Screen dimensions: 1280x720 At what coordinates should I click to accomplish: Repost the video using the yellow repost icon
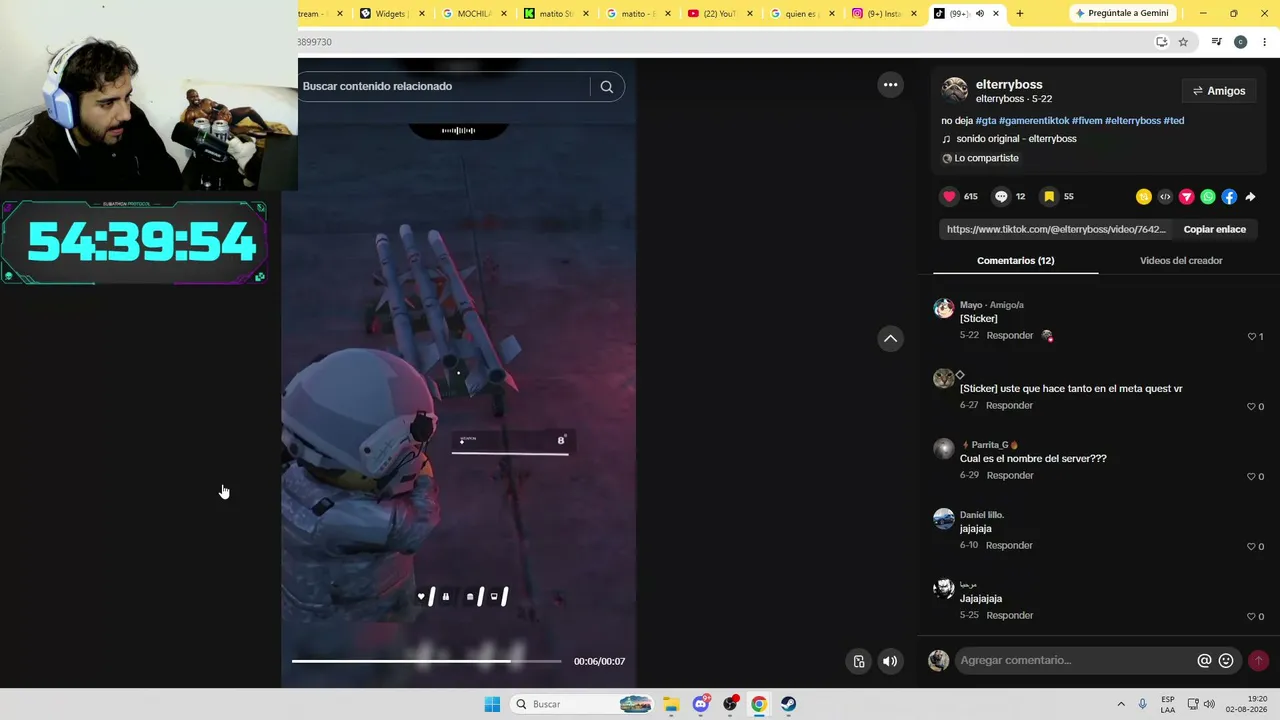click(1144, 197)
